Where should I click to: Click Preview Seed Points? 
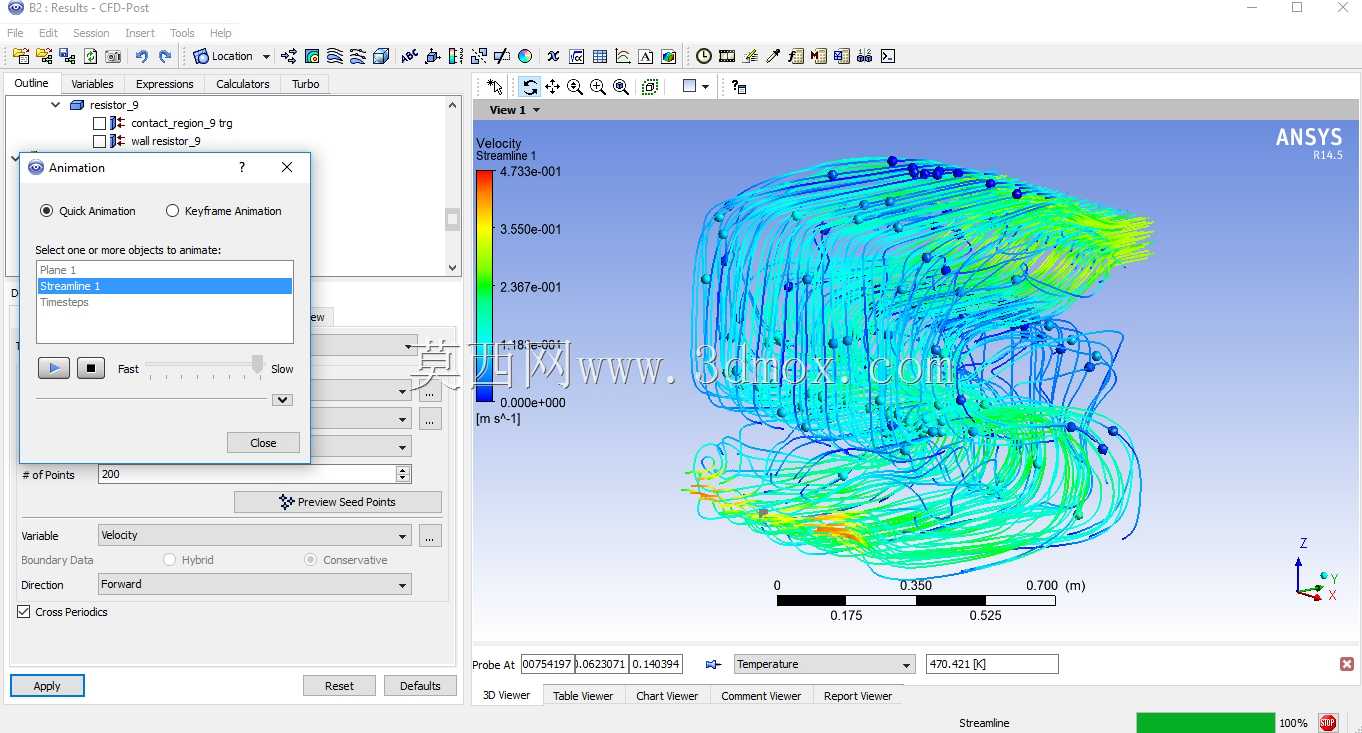(338, 502)
